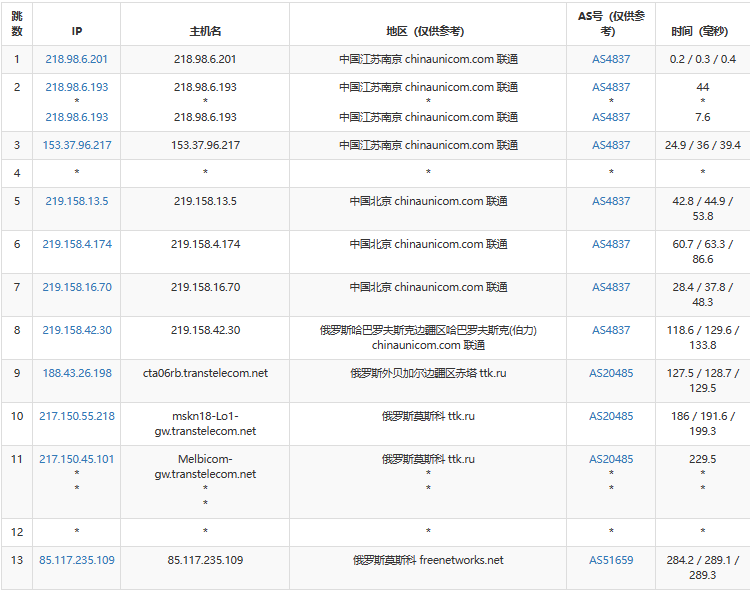Open IP link 188.43.26.198

[77, 374]
